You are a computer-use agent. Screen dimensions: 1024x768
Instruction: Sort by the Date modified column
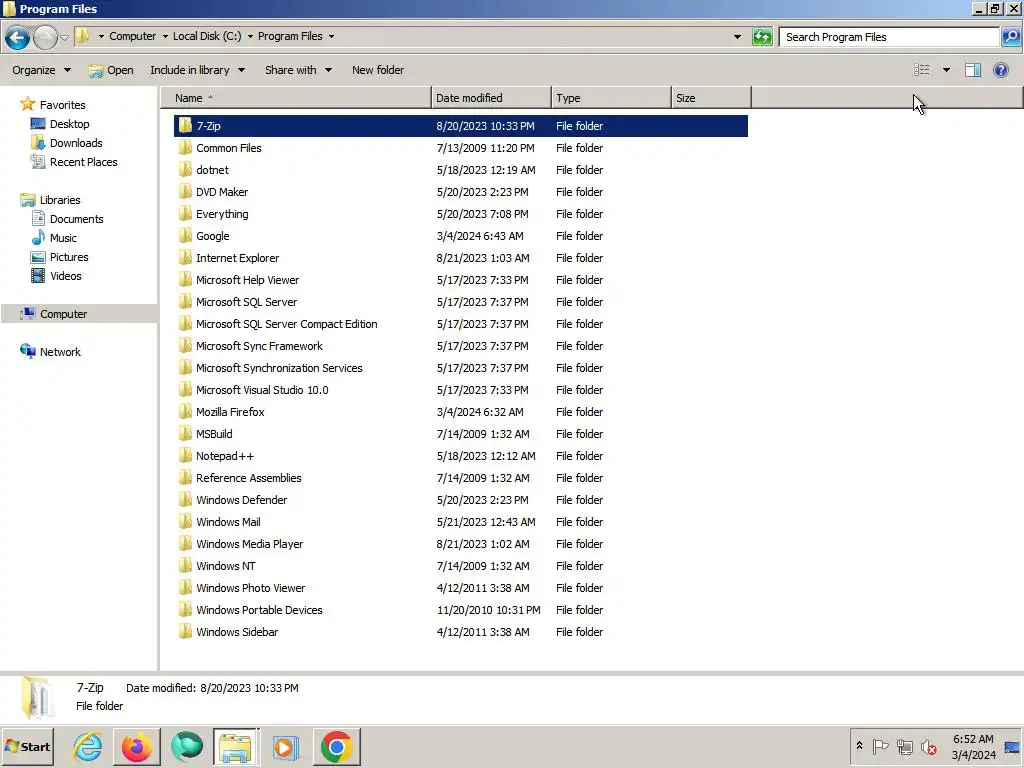pyautogui.click(x=491, y=98)
